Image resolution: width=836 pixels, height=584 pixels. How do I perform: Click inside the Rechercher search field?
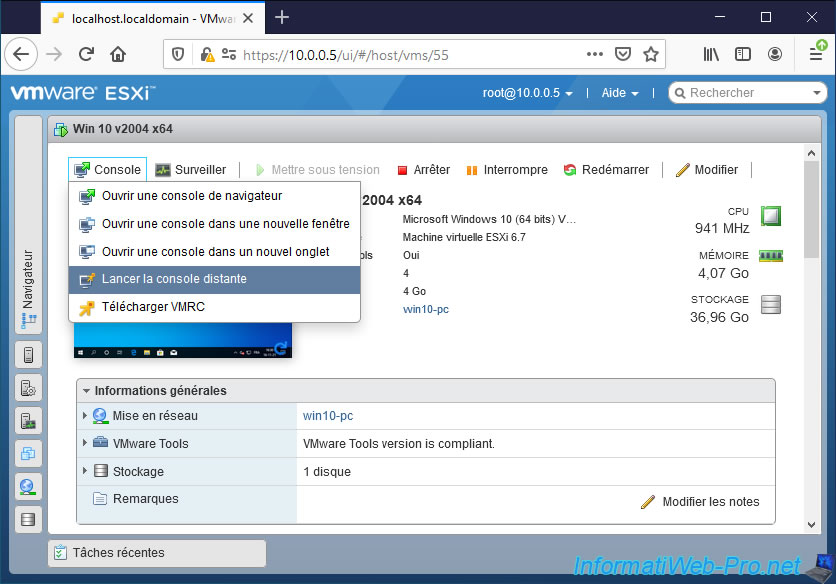[x=748, y=93]
